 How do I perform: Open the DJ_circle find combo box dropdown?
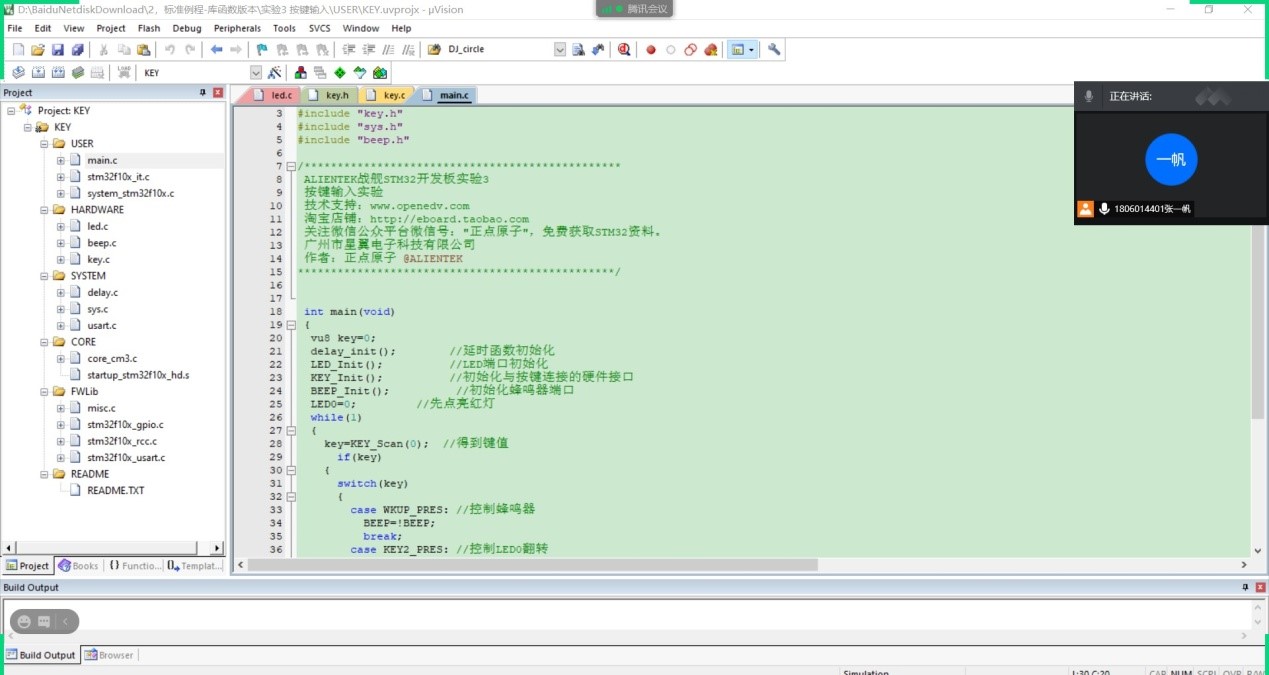(x=559, y=50)
